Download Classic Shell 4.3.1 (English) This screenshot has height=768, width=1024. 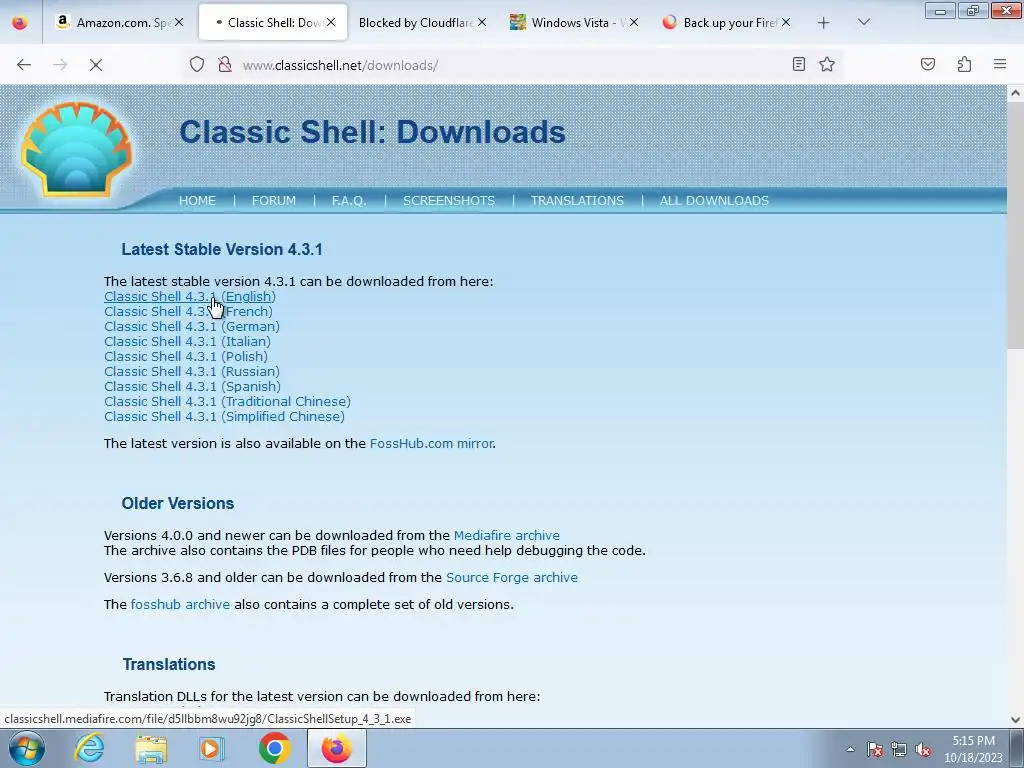(189, 296)
